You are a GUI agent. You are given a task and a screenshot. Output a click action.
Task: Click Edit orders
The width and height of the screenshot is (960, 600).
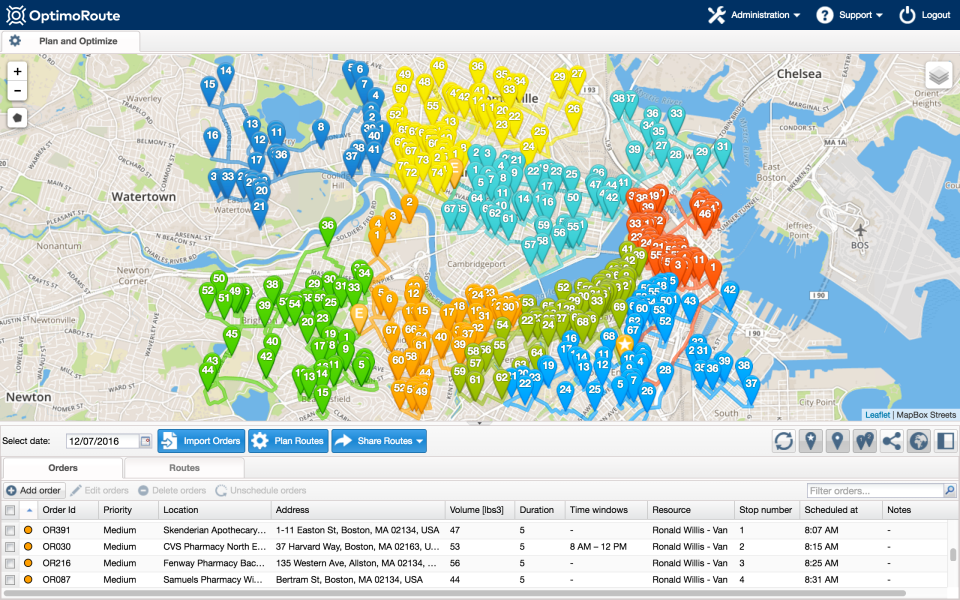click(x=99, y=490)
